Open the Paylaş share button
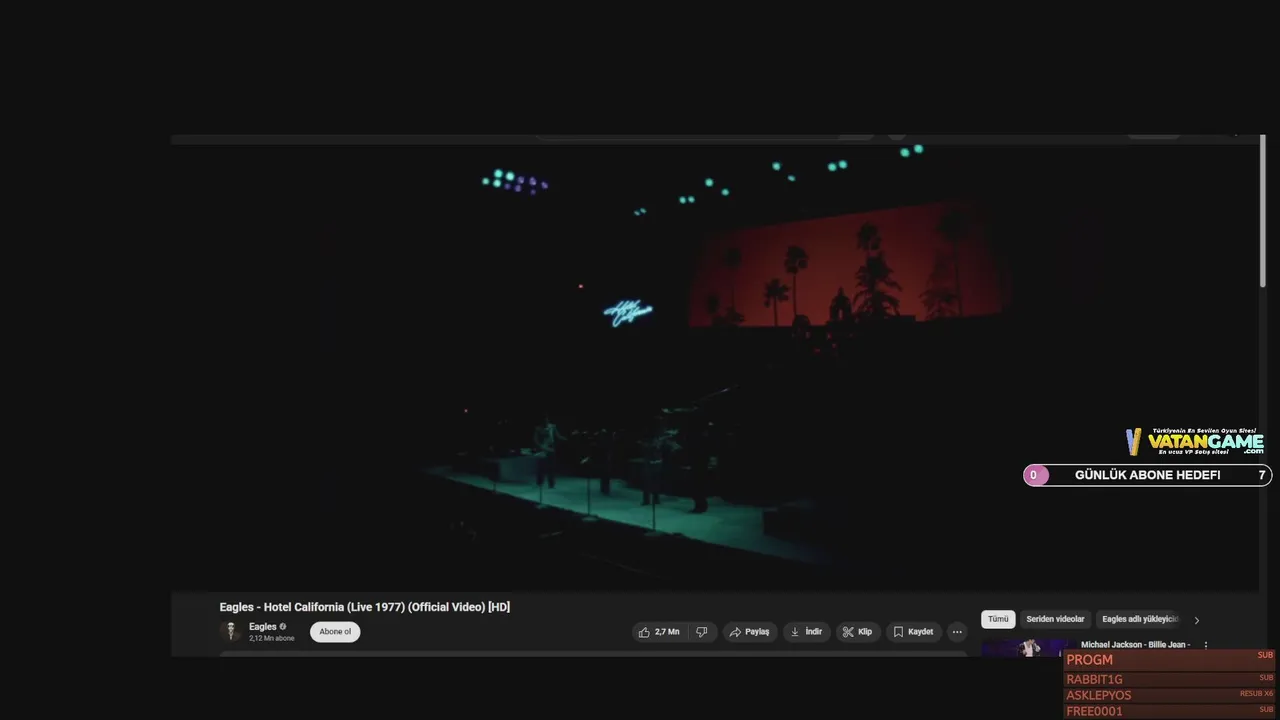The height and width of the screenshot is (720, 1280). click(x=749, y=632)
